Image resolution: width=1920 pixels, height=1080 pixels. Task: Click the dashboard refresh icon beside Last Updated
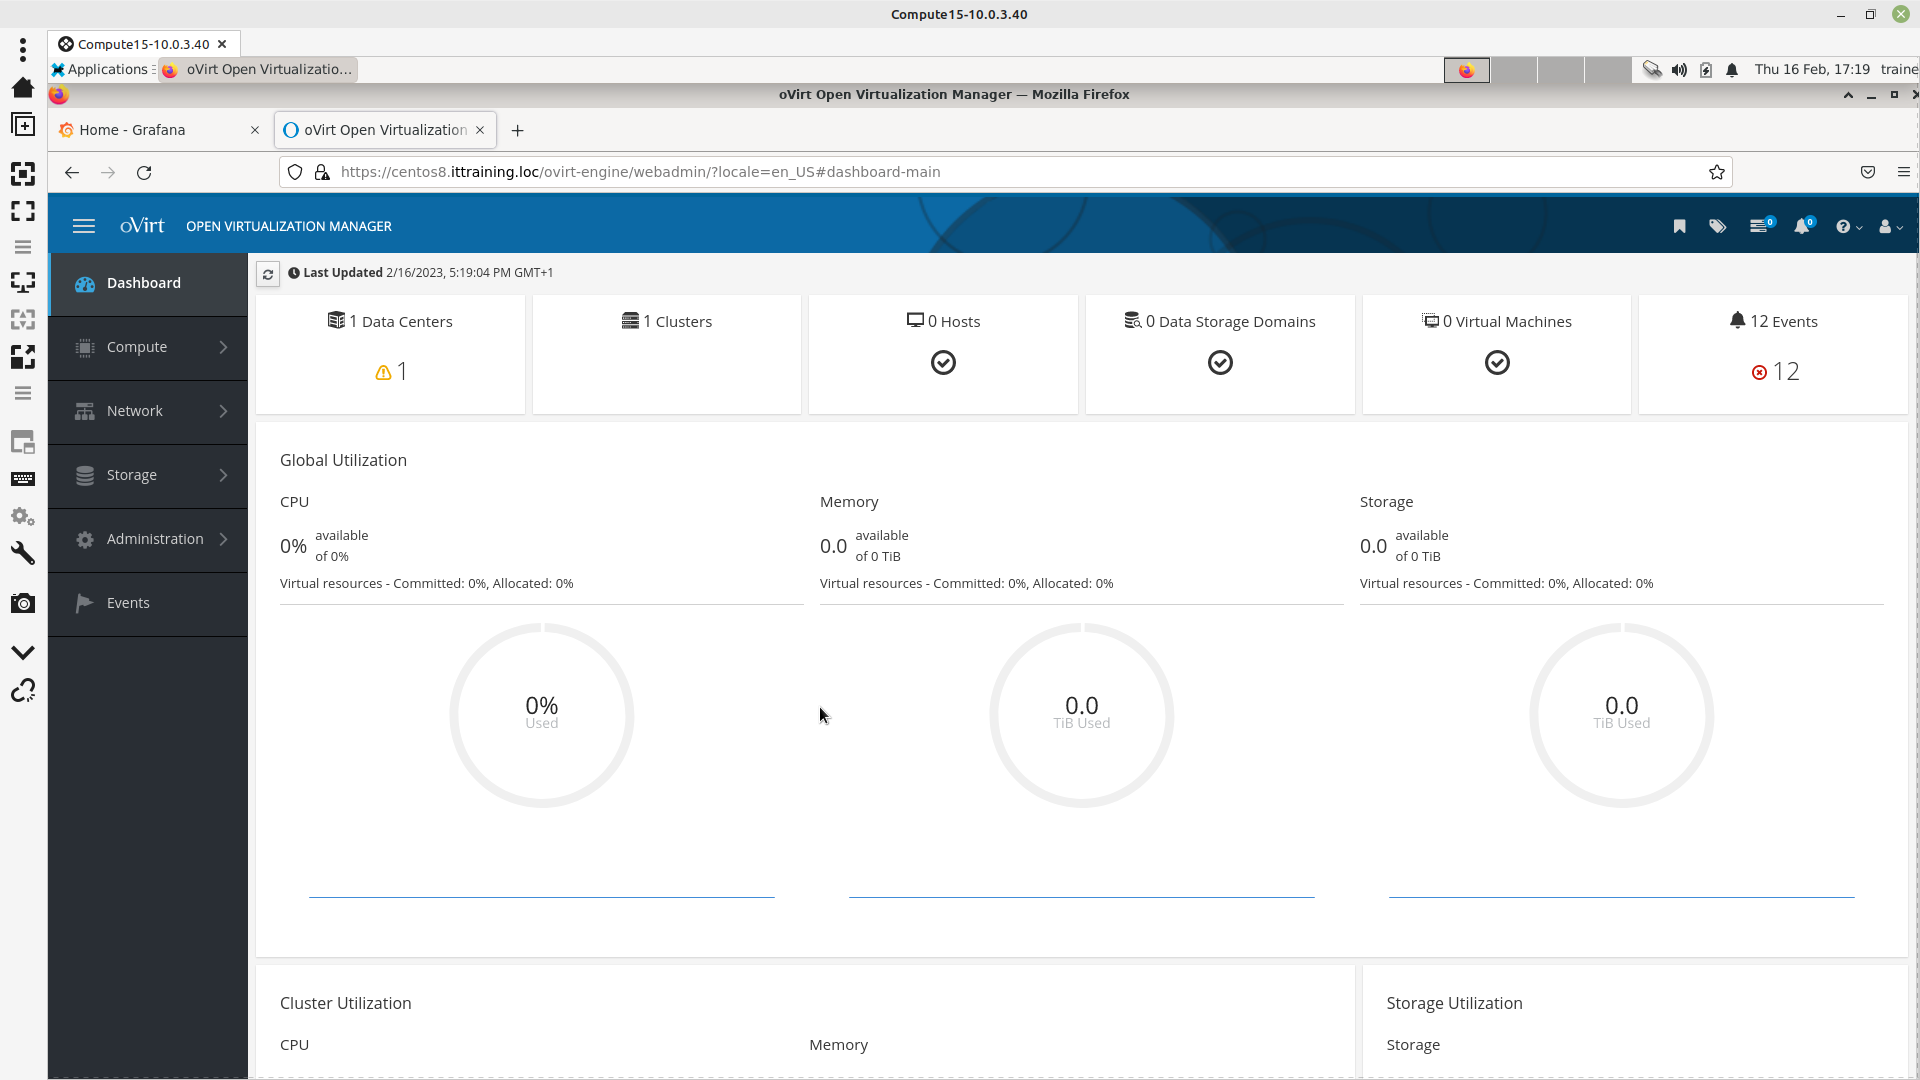pos(268,274)
